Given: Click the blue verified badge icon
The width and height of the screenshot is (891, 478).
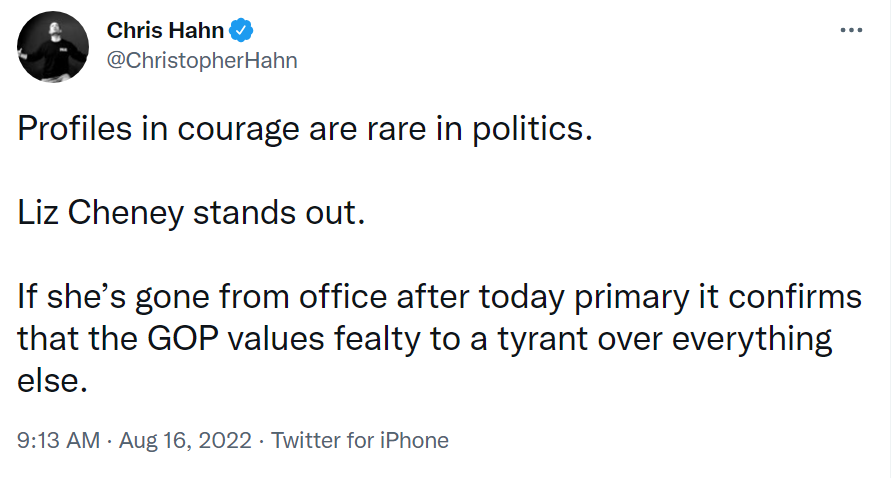Looking at the screenshot, I should click(x=241, y=31).
